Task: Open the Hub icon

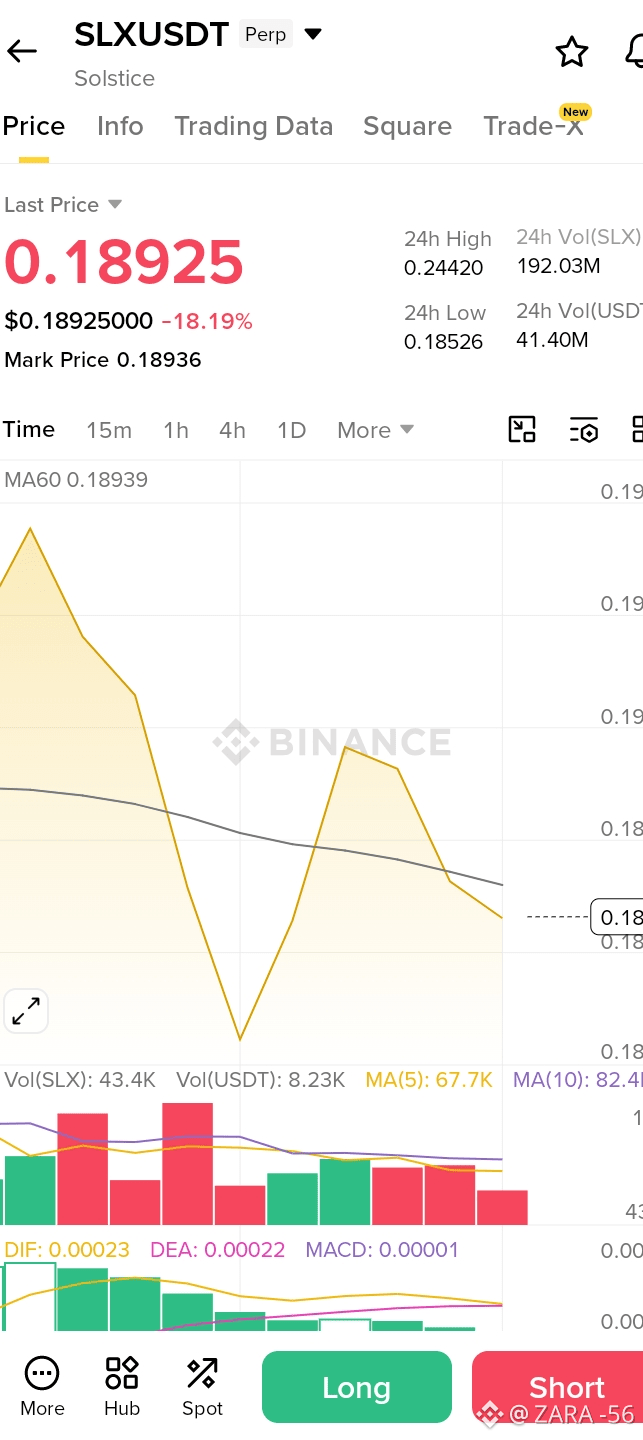Action: (x=122, y=1386)
